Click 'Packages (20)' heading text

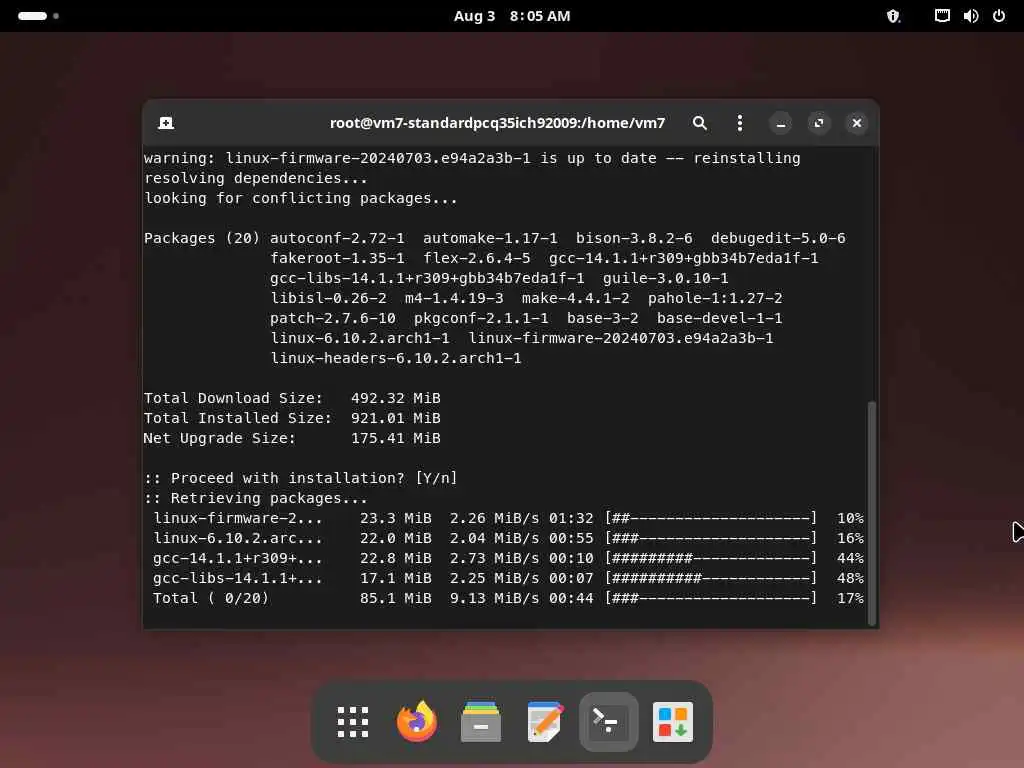click(x=202, y=238)
